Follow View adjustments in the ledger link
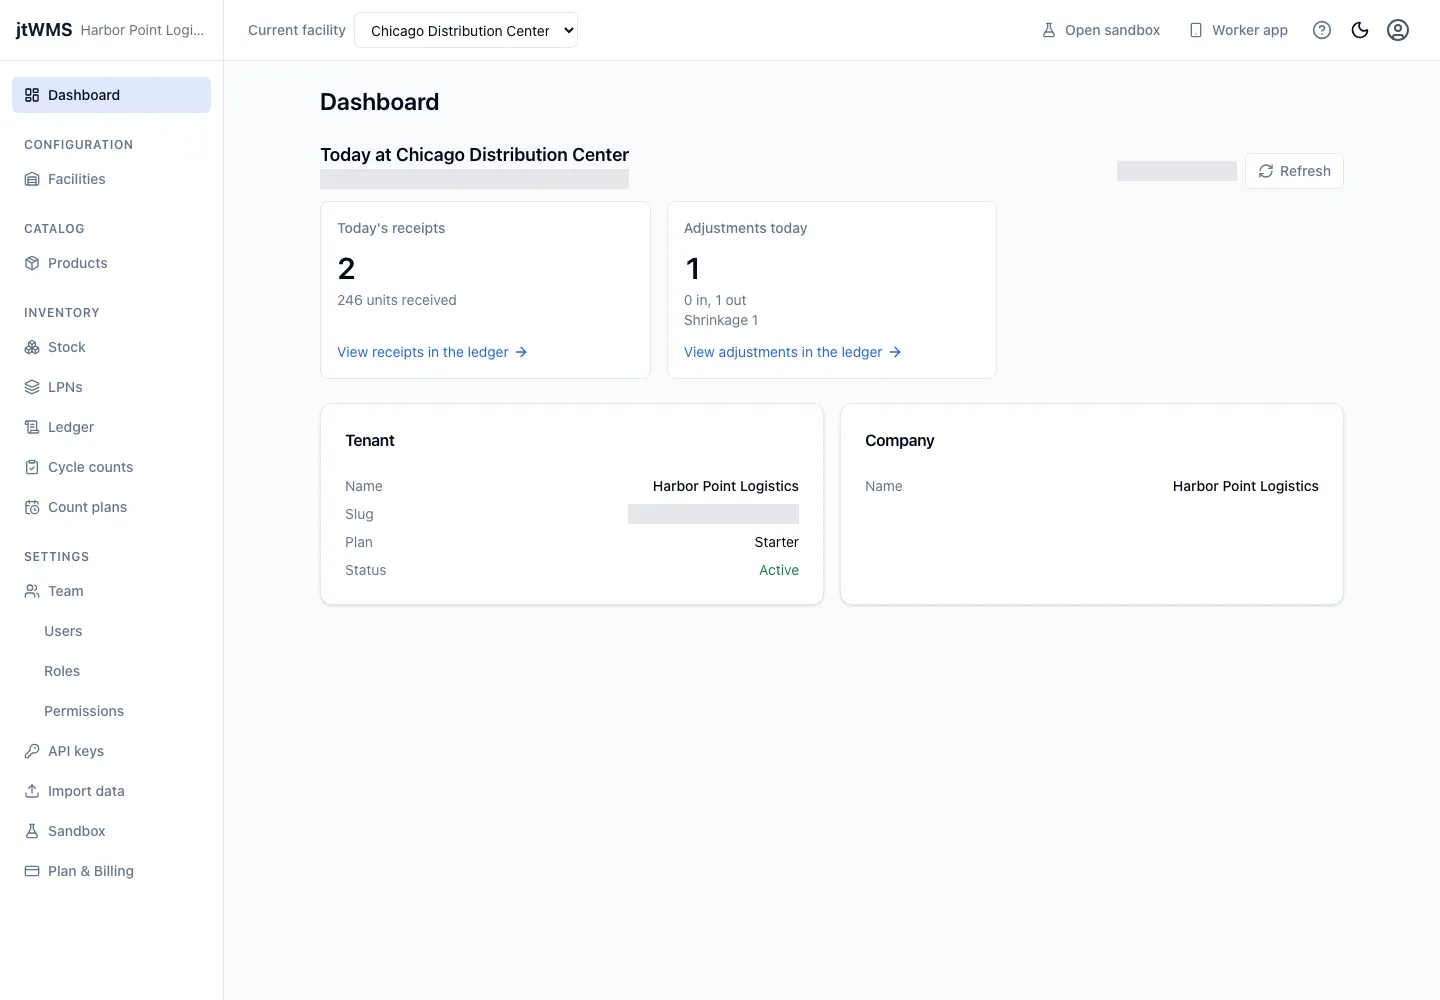Viewport: 1440px width, 1000px height. click(793, 352)
